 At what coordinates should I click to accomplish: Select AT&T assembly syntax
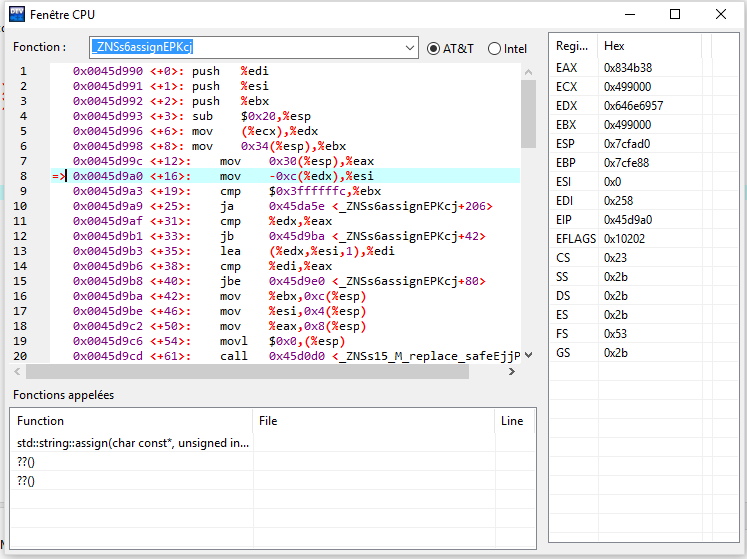433,48
